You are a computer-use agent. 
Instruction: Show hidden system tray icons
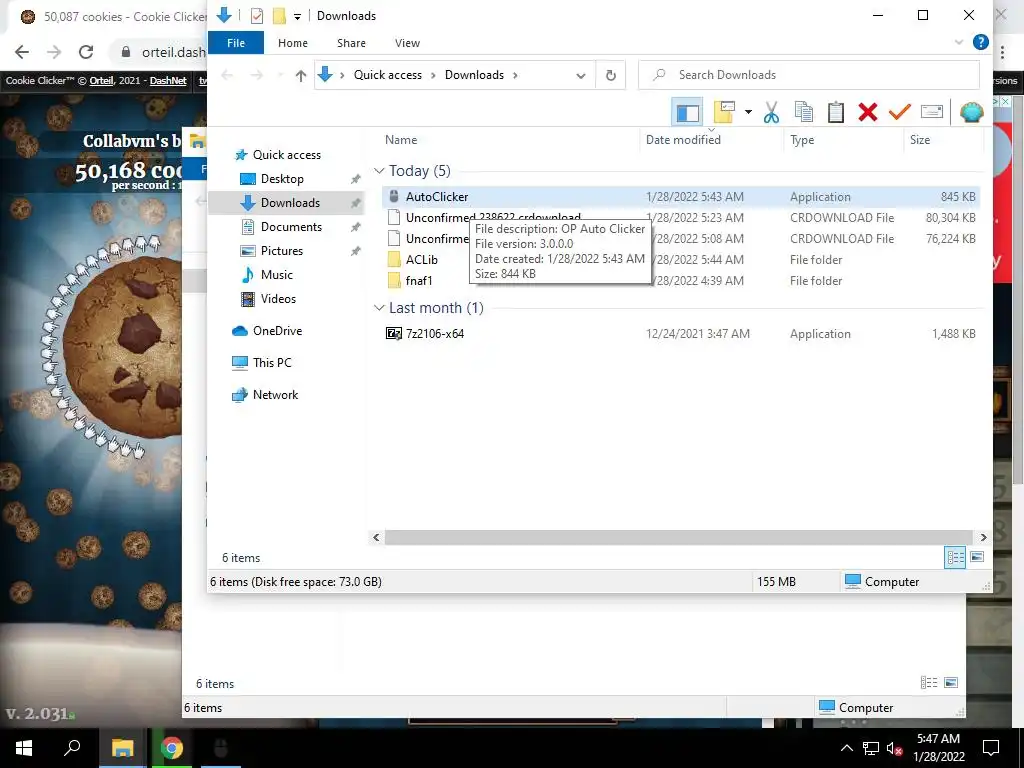(846, 748)
